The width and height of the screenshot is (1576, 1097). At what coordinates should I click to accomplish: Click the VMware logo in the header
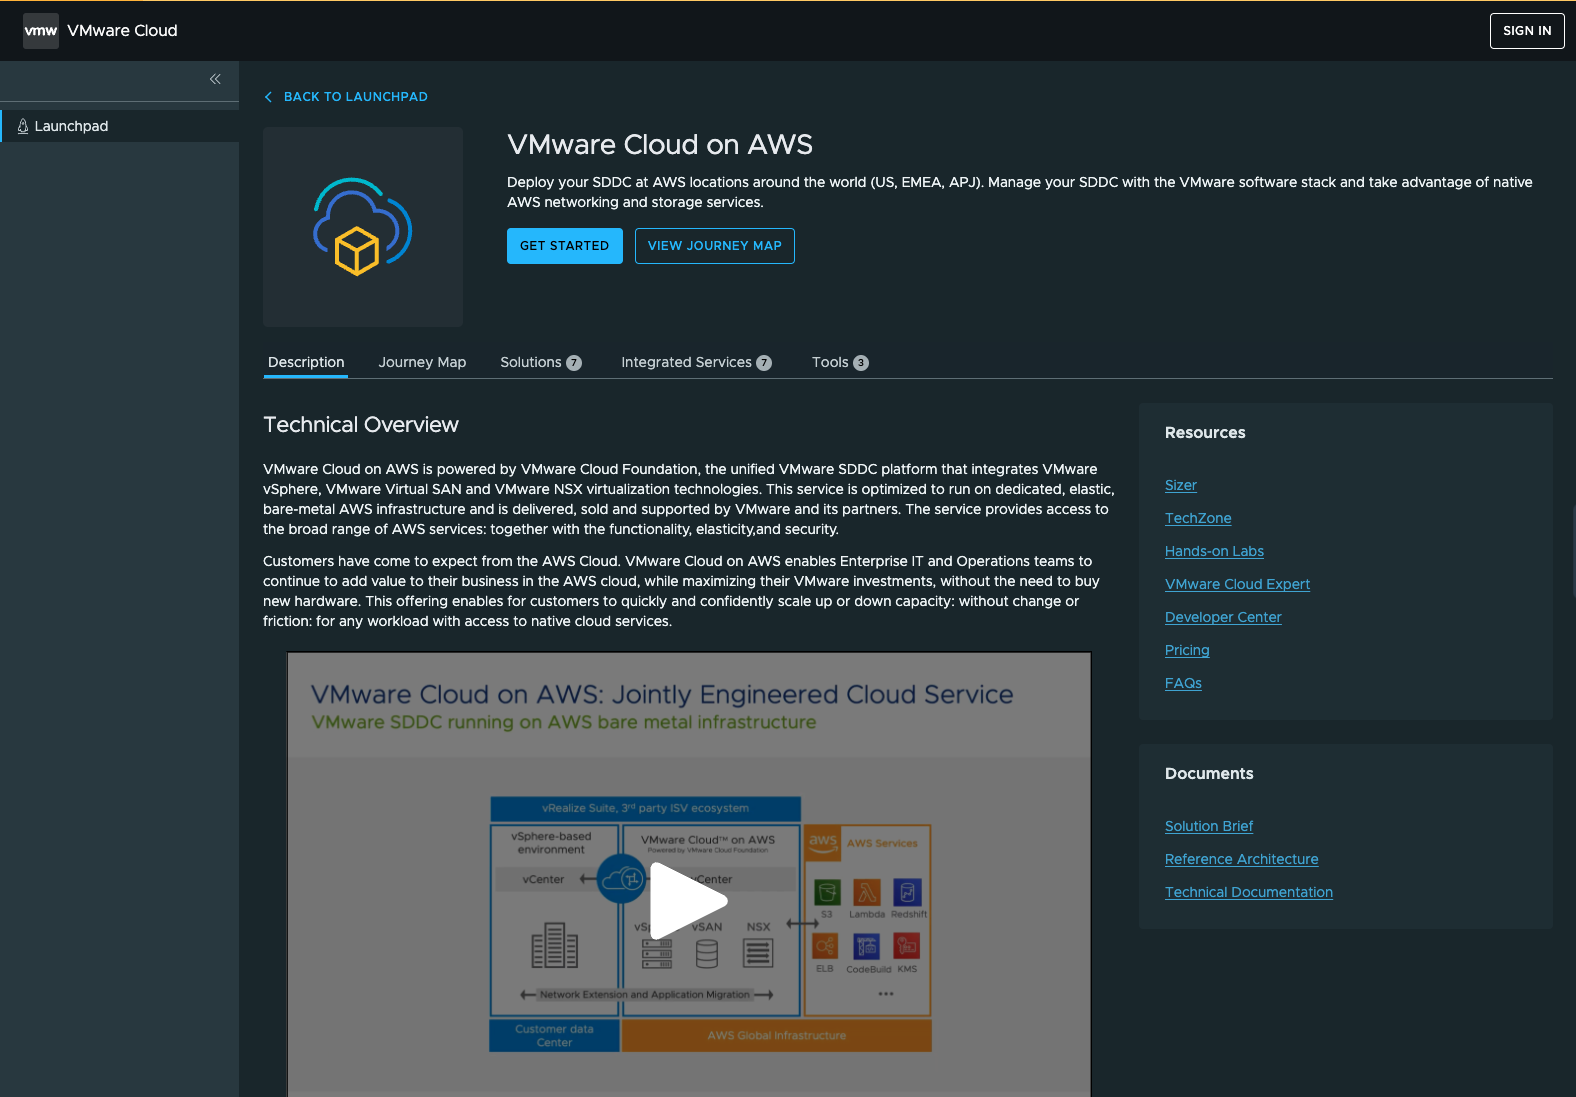pyautogui.click(x=41, y=31)
